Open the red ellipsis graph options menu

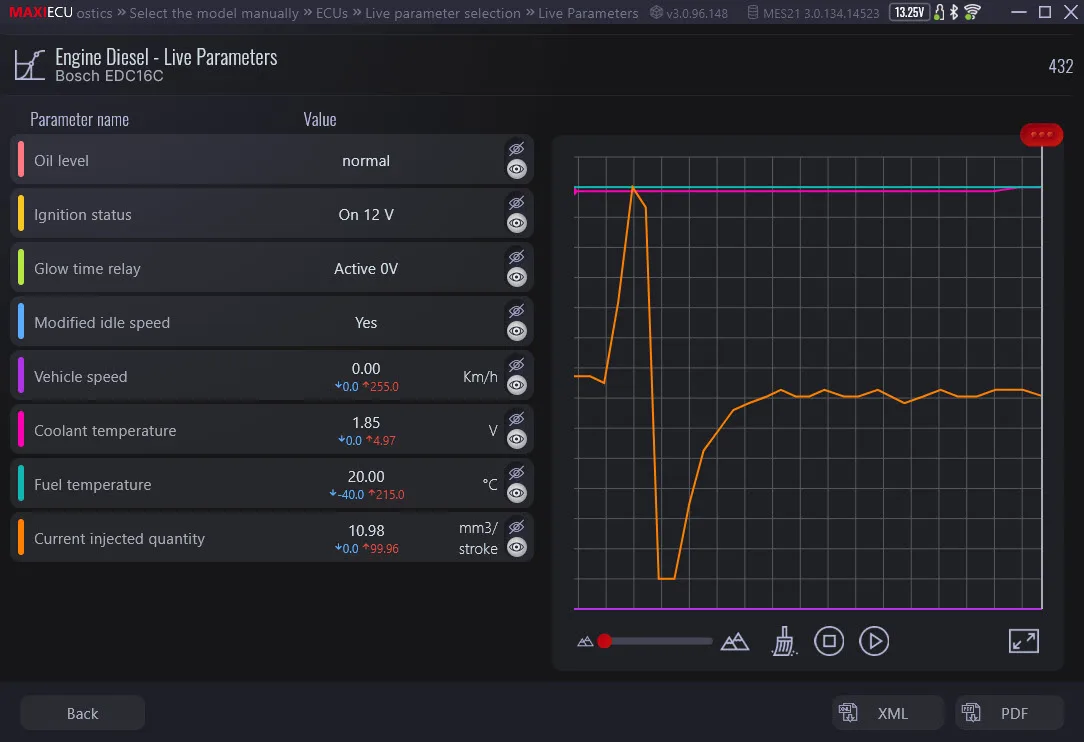1041,134
